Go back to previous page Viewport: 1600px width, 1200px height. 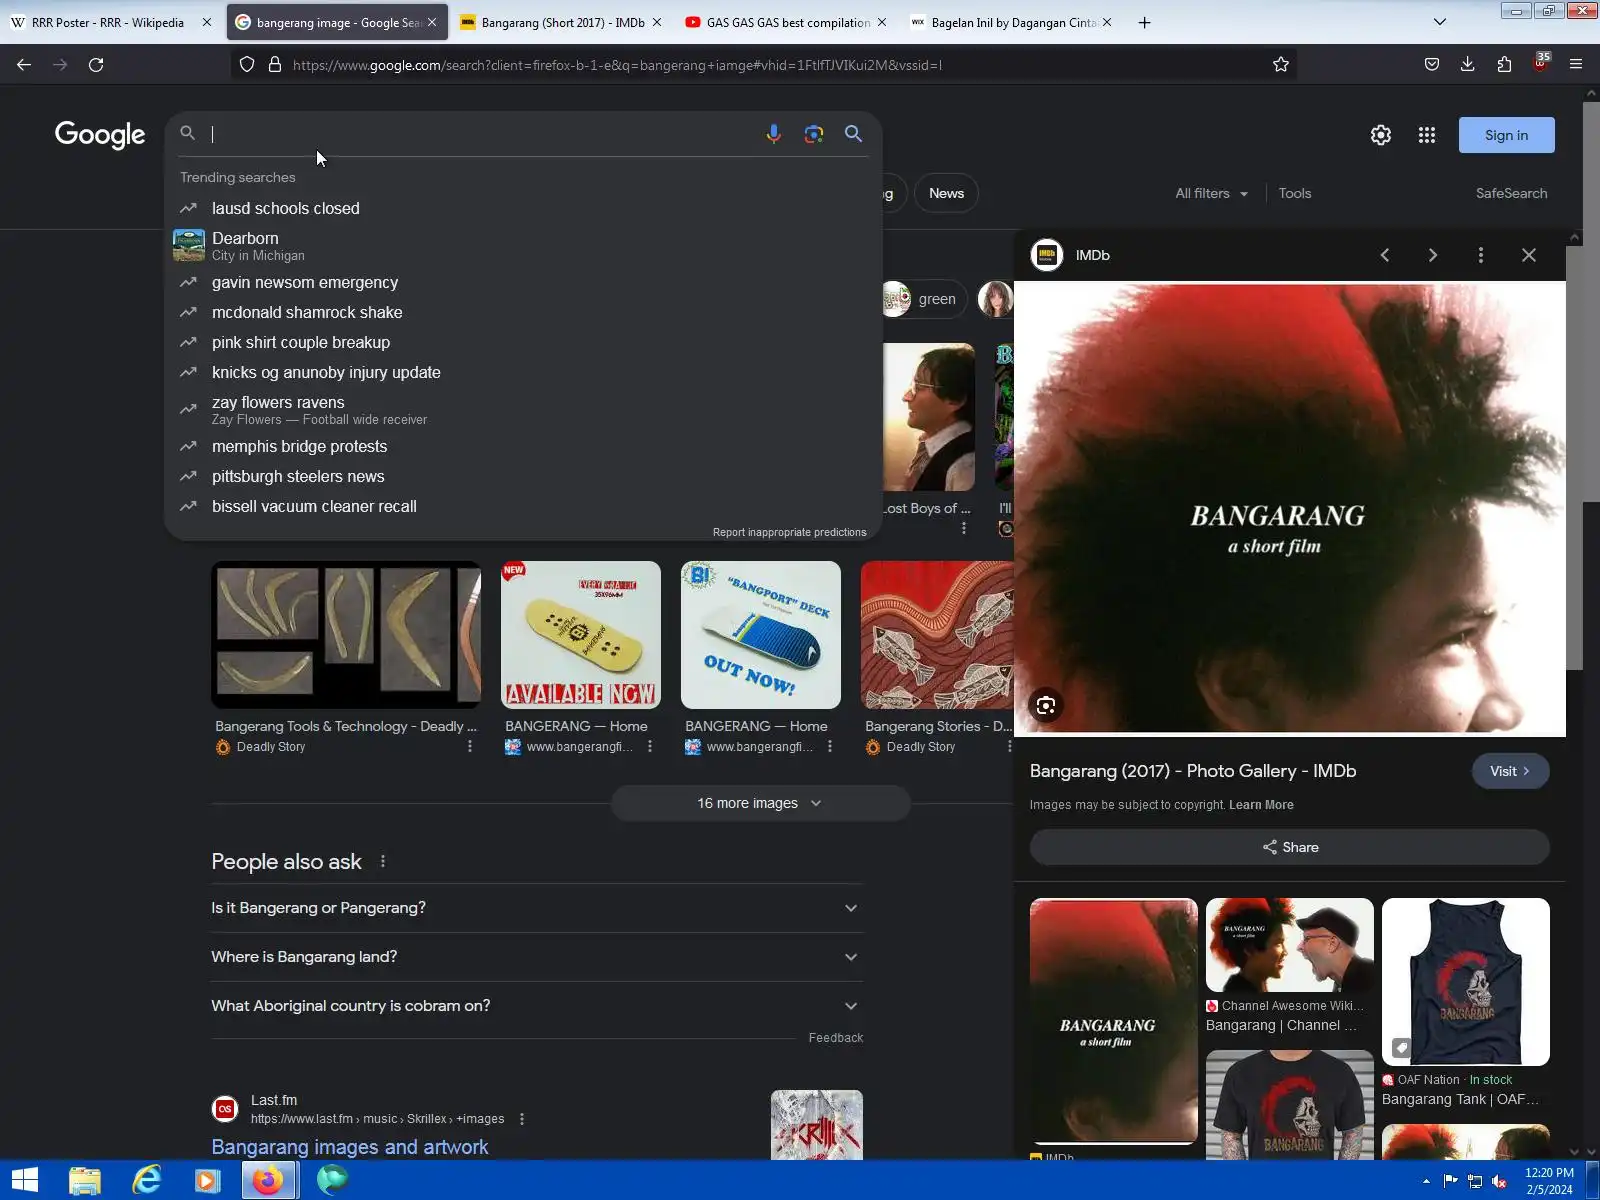[x=24, y=65]
